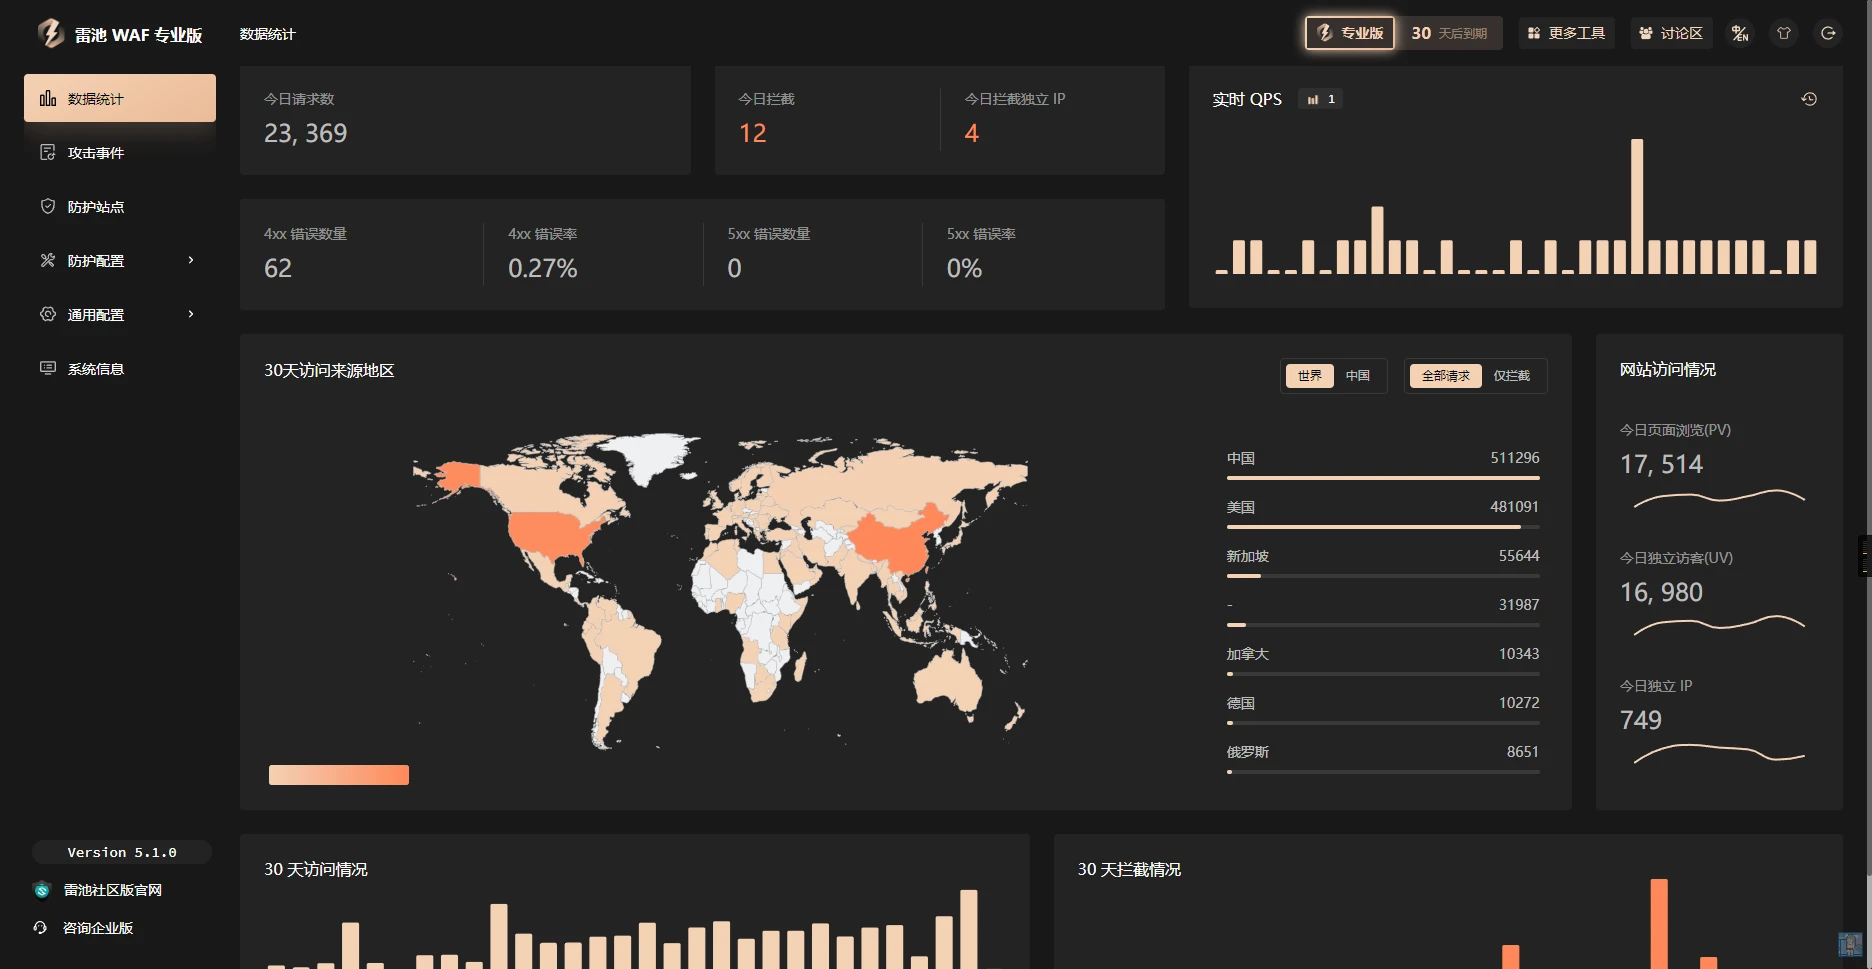
Task: Click the tallest bar in 实时 QPS chart
Action: pyautogui.click(x=1637, y=206)
